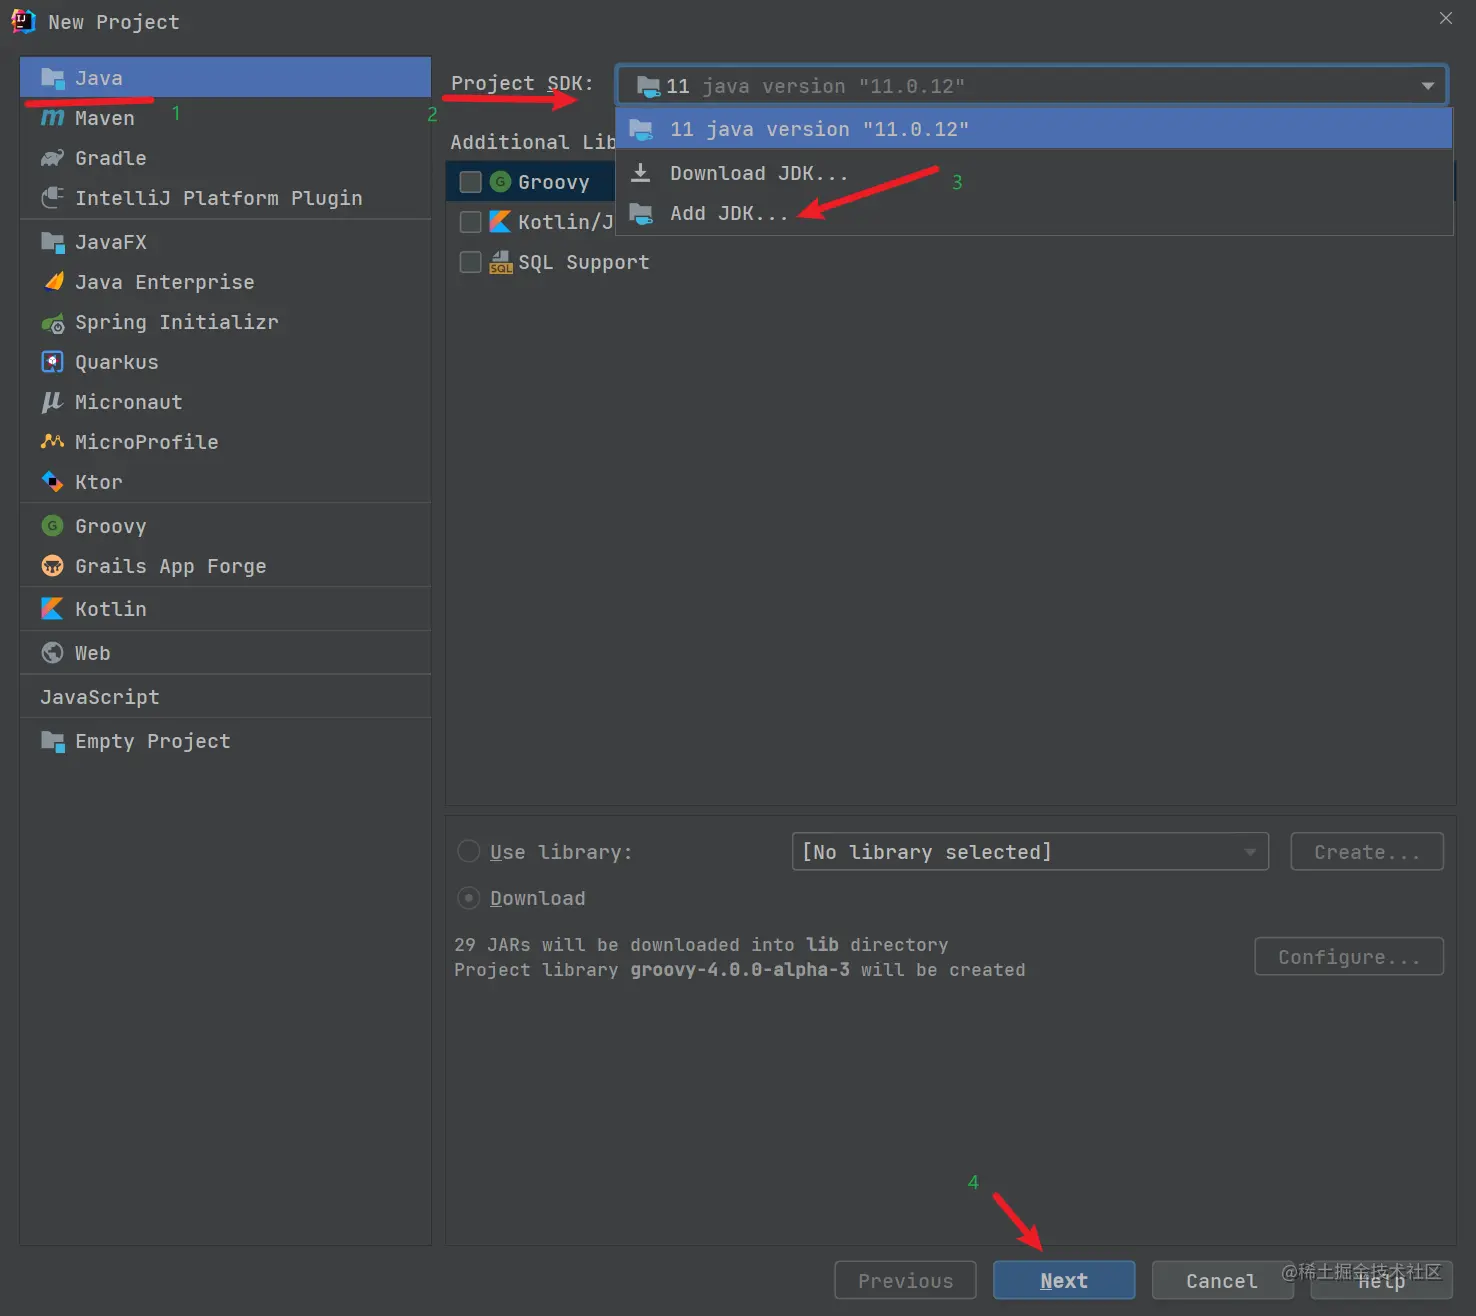1476x1316 pixels.
Task: Select the Use library radio button
Action: (468, 852)
